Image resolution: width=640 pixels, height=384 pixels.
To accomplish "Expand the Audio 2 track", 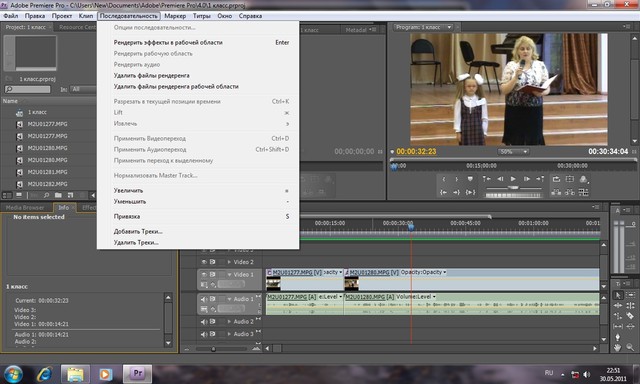I will point(229,322).
